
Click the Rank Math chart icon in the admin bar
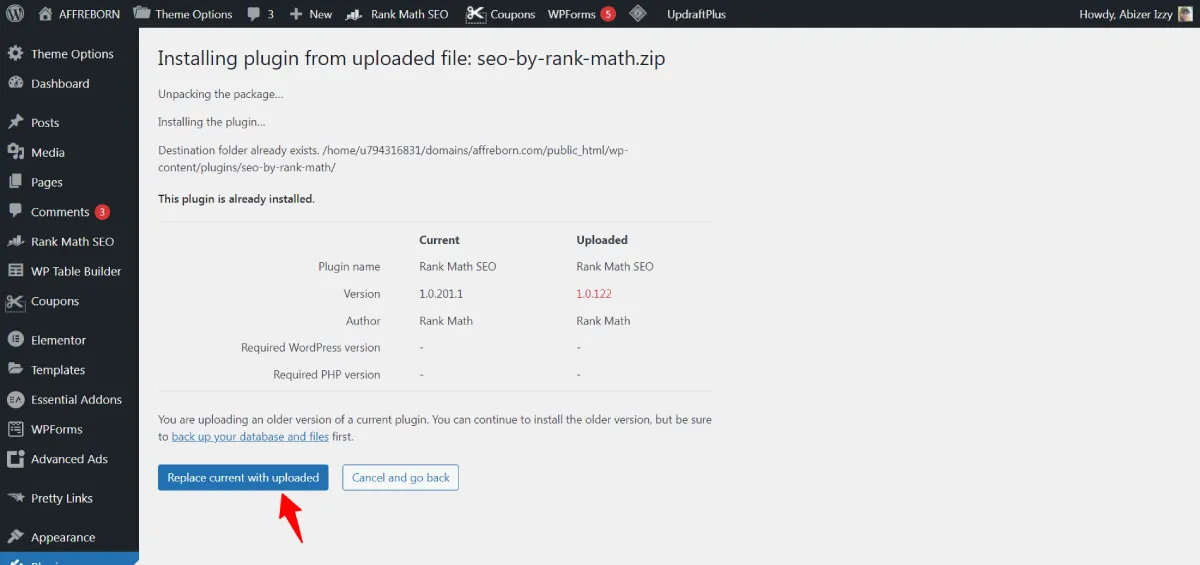point(353,14)
